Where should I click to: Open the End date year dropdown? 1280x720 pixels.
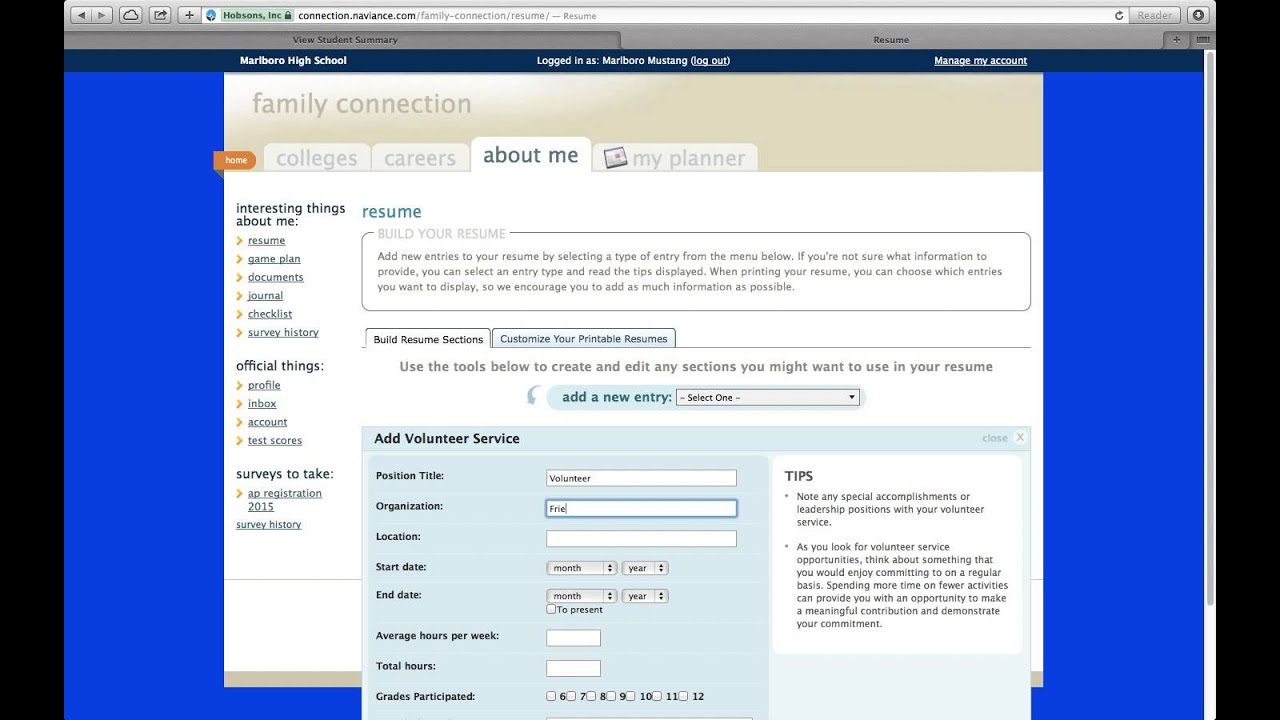(645, 596)
